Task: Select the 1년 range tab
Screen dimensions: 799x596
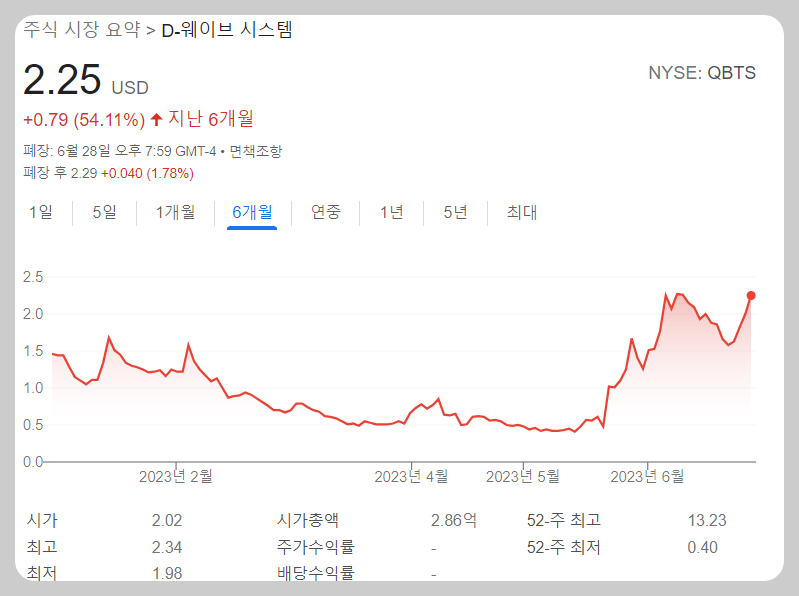Action: (391, 212)
